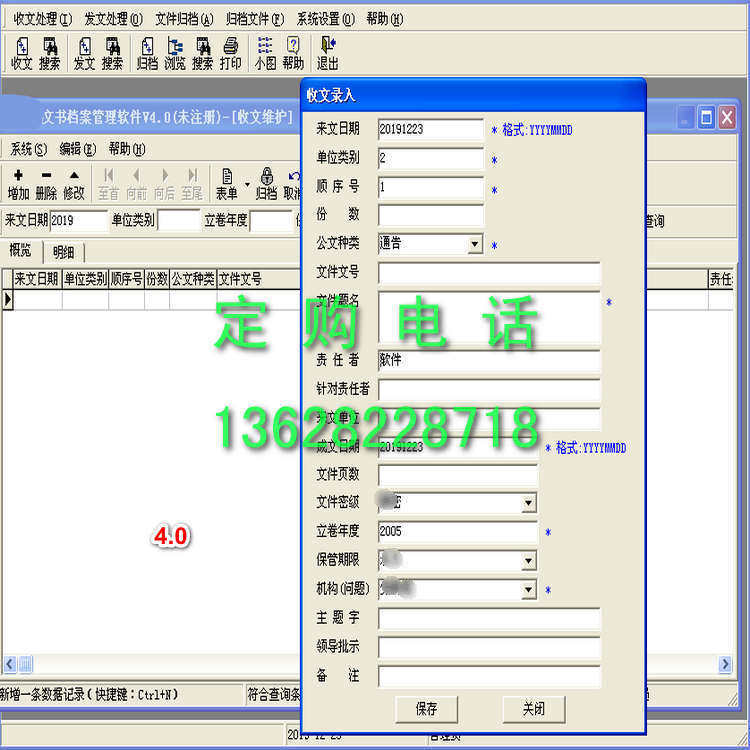This screenshot has width=750, height=750.
Task: Click the 单位类别 field in dialog
Action: coord(430,158)
